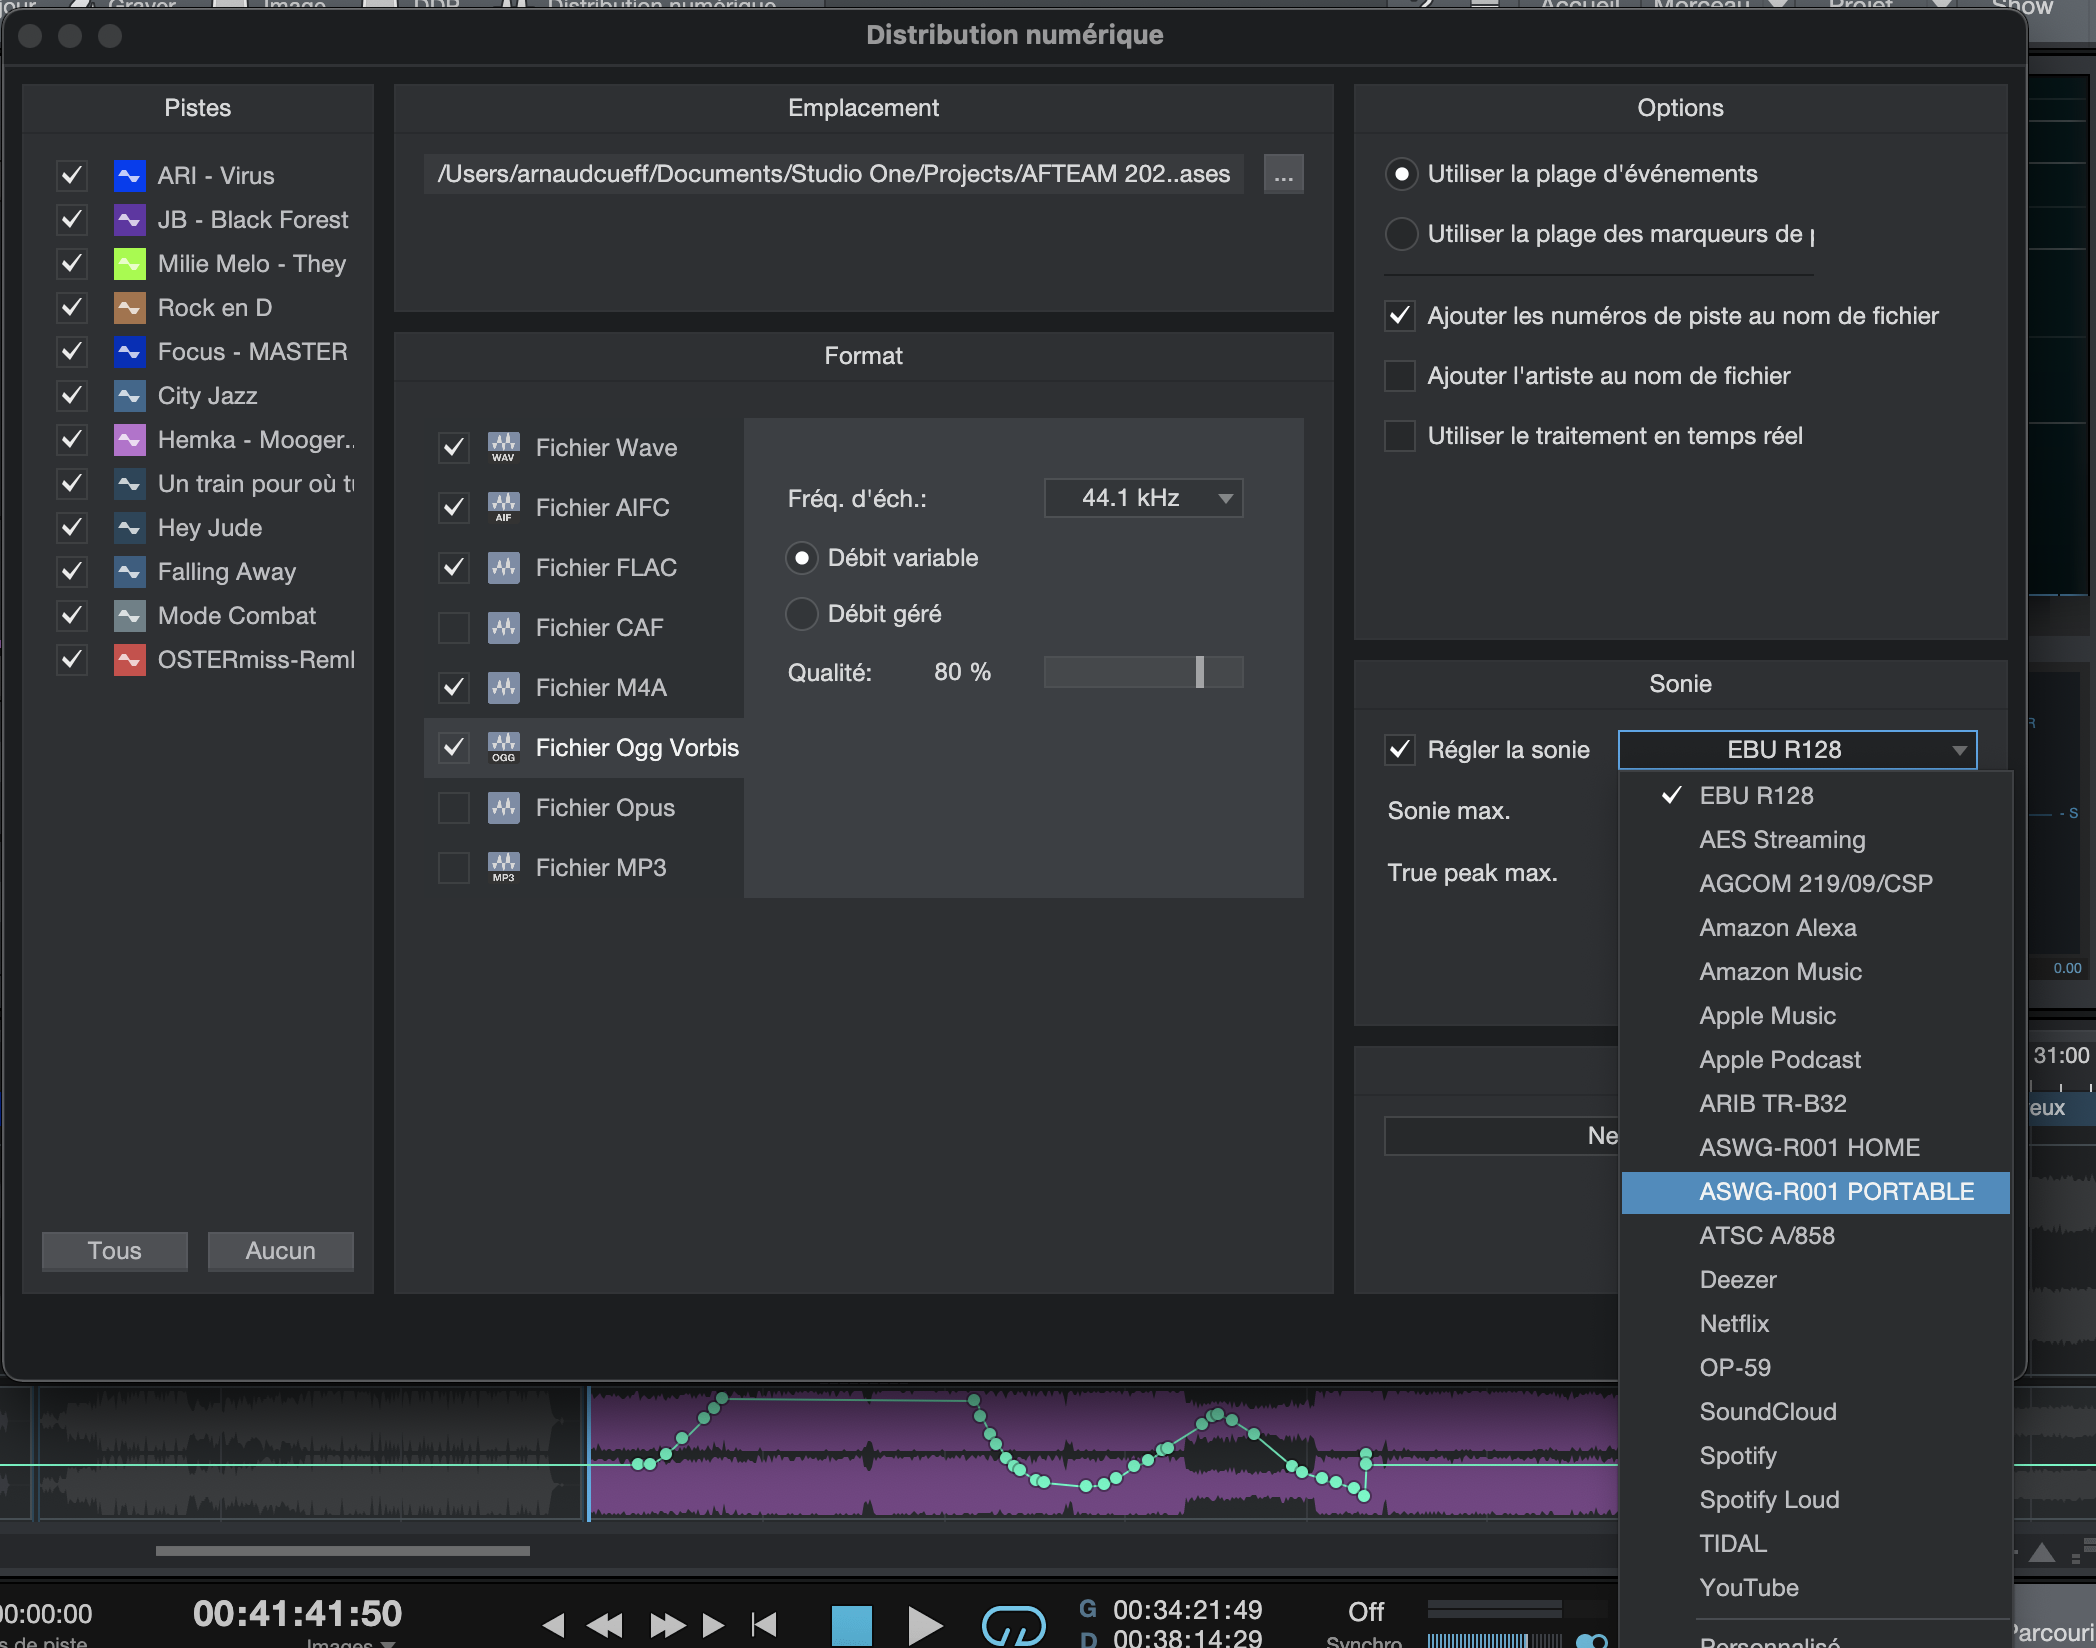2096x1648 pixels.
Task: Choose Apple Music in loudness menu
Action: [x=1767, y=1016]
